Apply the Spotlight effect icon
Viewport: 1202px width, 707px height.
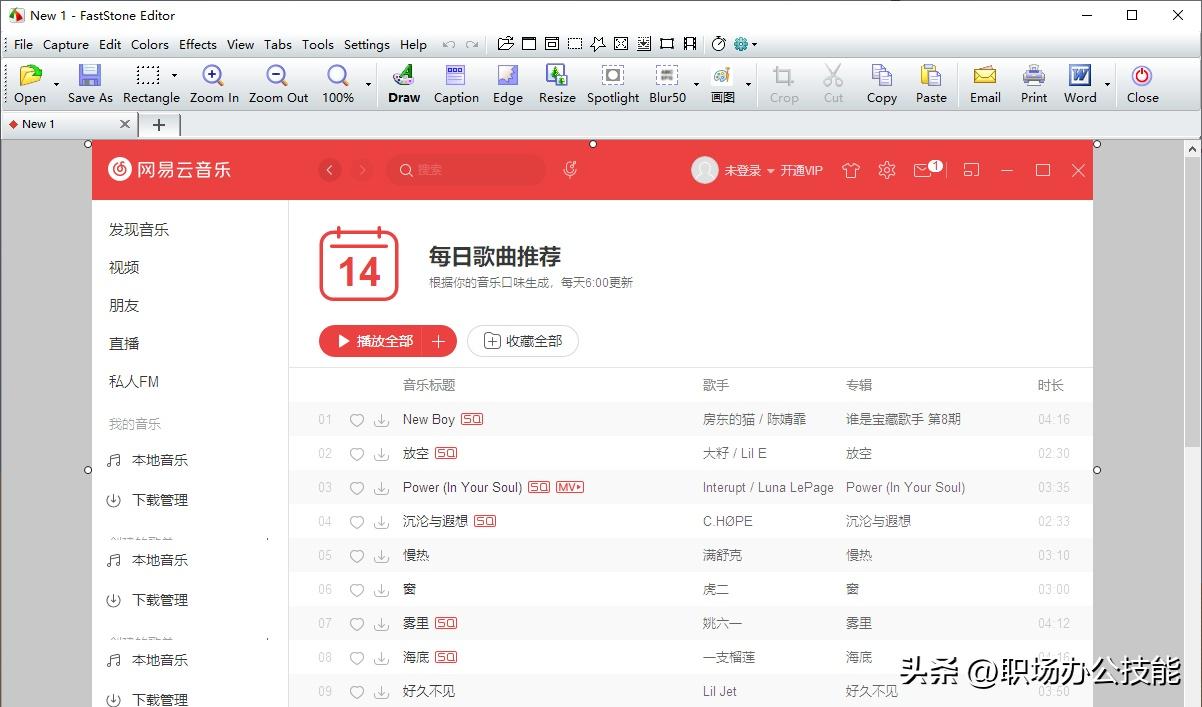point(612,80)
